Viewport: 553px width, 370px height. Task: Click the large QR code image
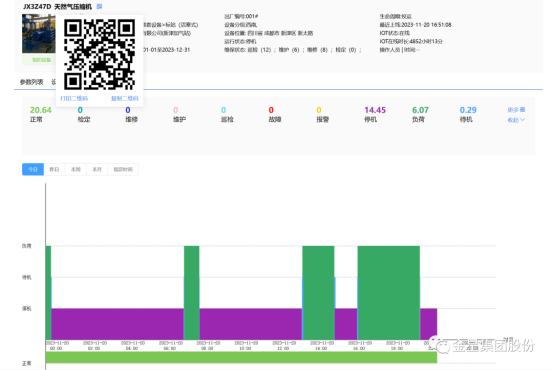pos(99,54)
